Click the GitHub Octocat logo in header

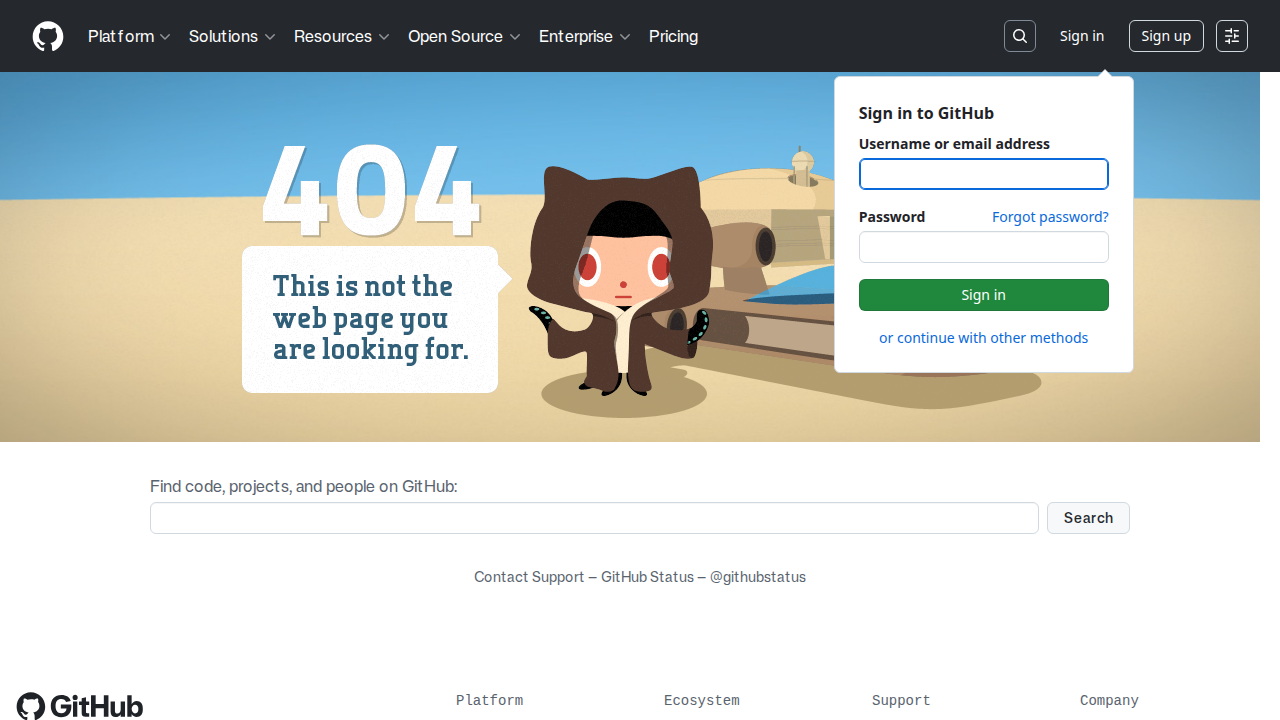coord(48,36)
